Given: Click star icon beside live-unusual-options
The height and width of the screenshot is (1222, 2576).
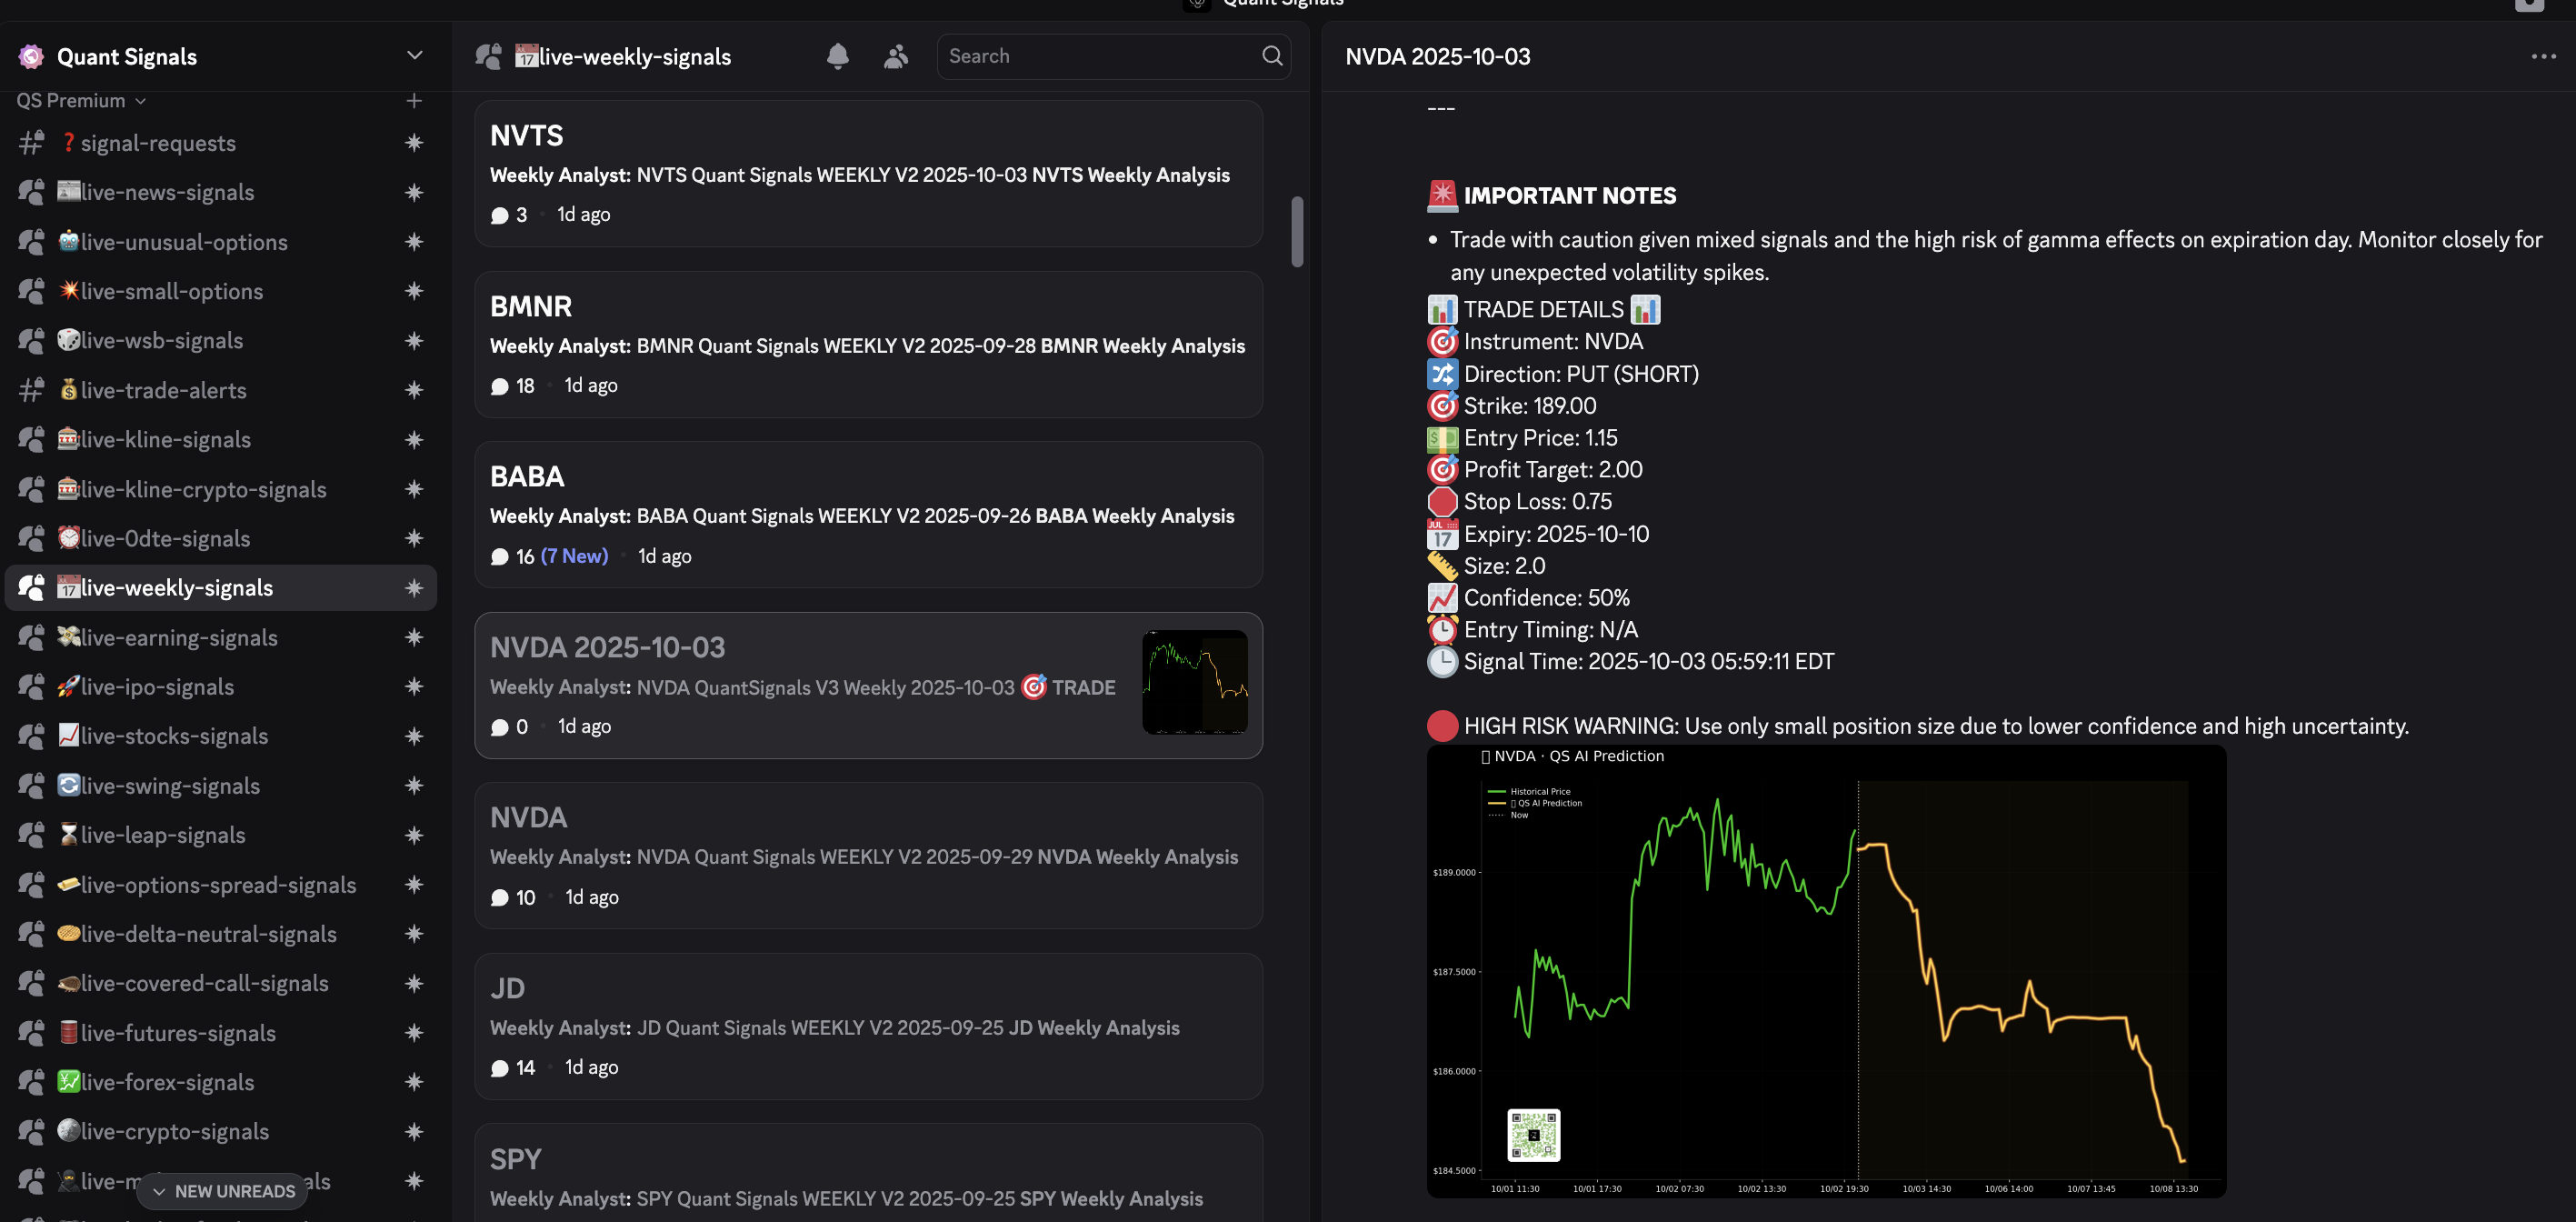Looking at the screenshot, I should click(414, 242).
